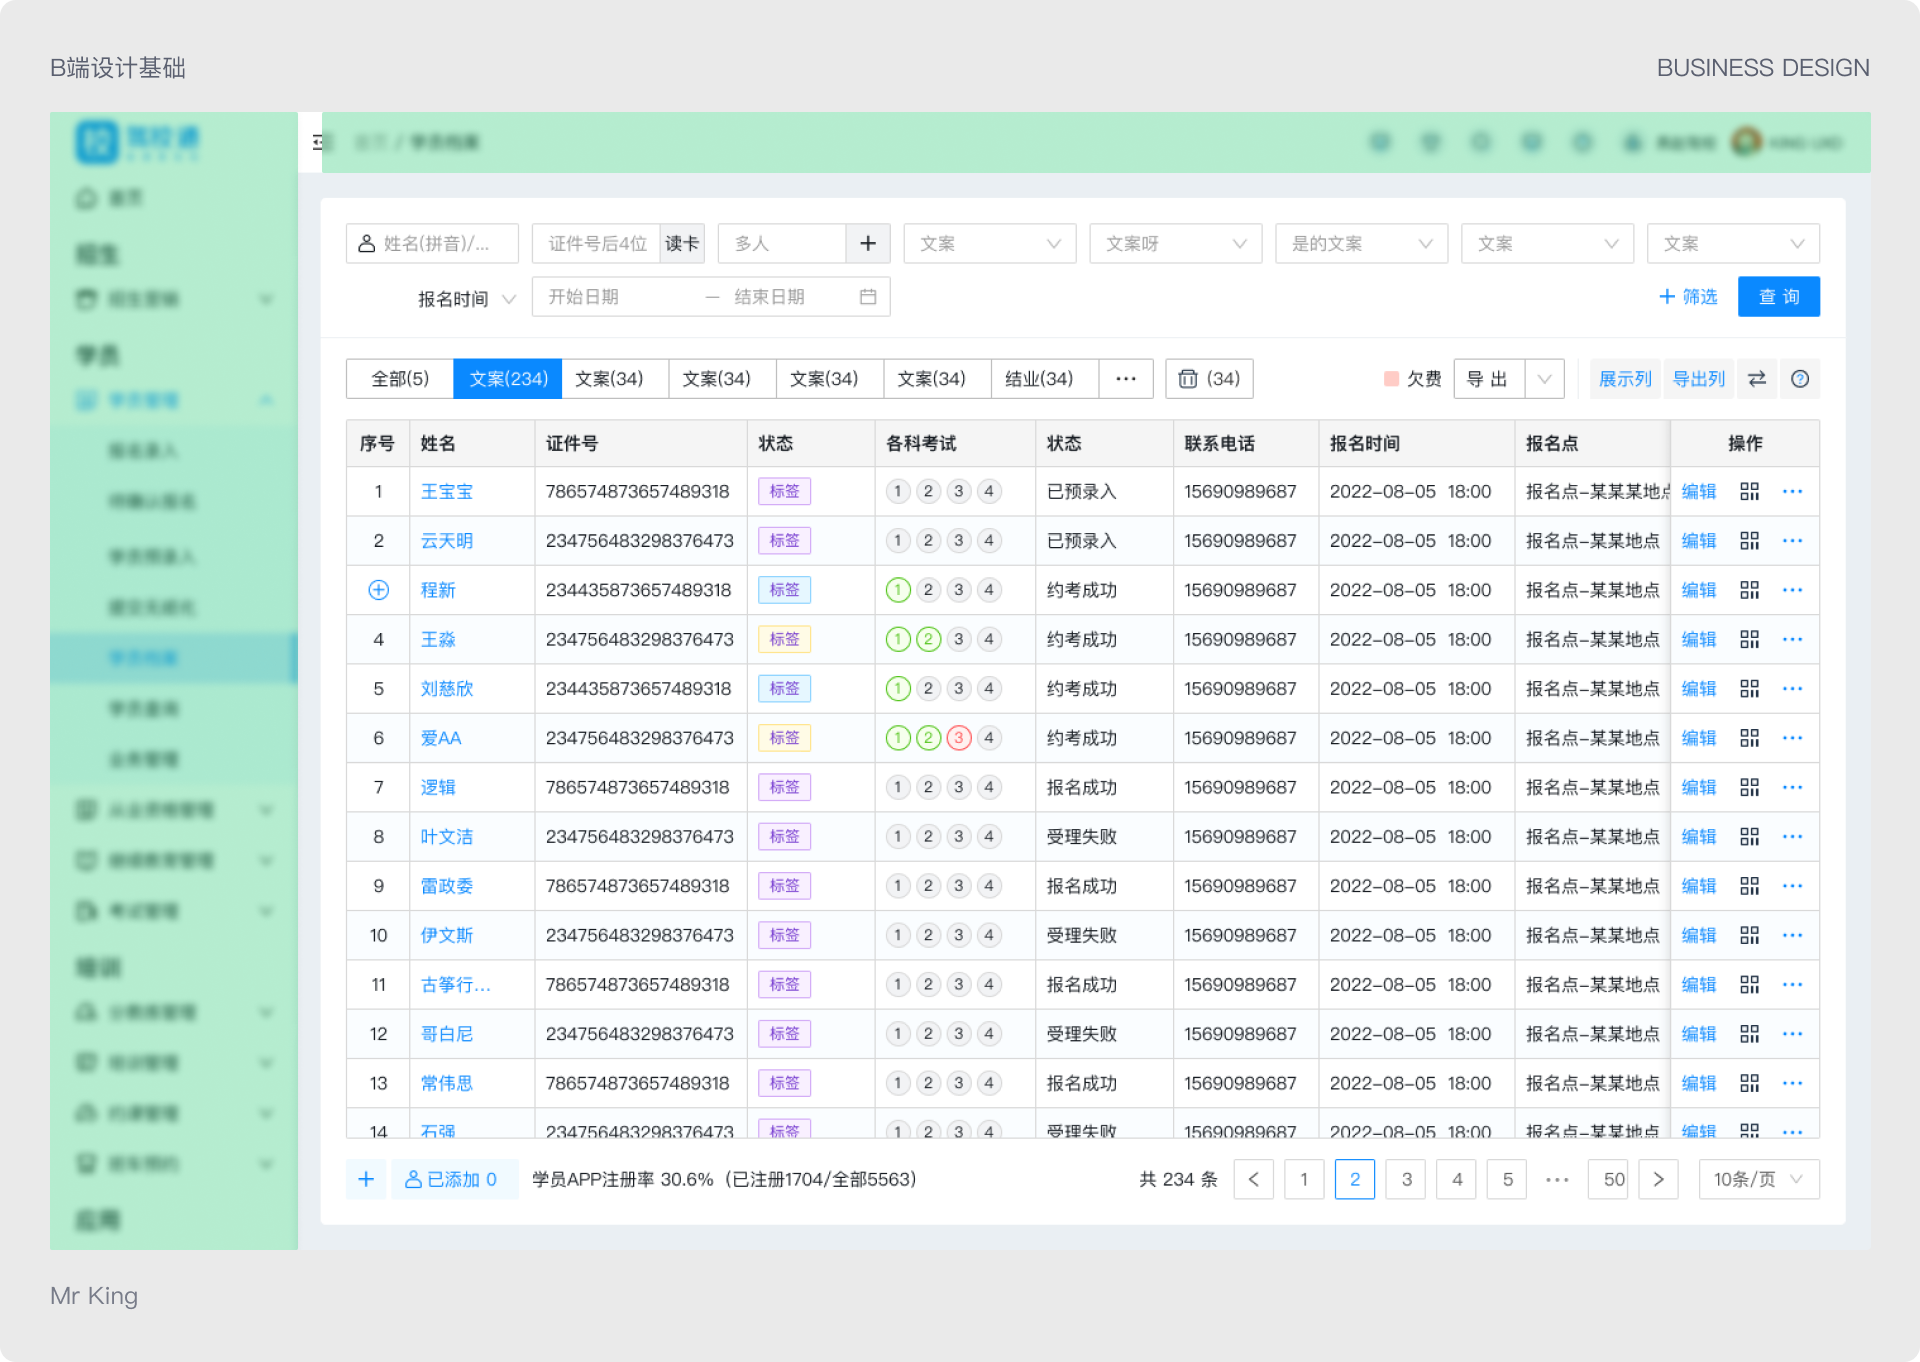Image resolution: width=1920 pixels, height=1362 pixels.
Task: Expand the 导出 dropdown arrow
Action: pos(1544,379)
